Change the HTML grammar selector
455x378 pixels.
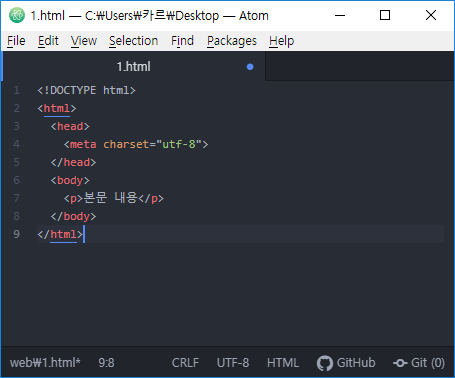[283, 362]
